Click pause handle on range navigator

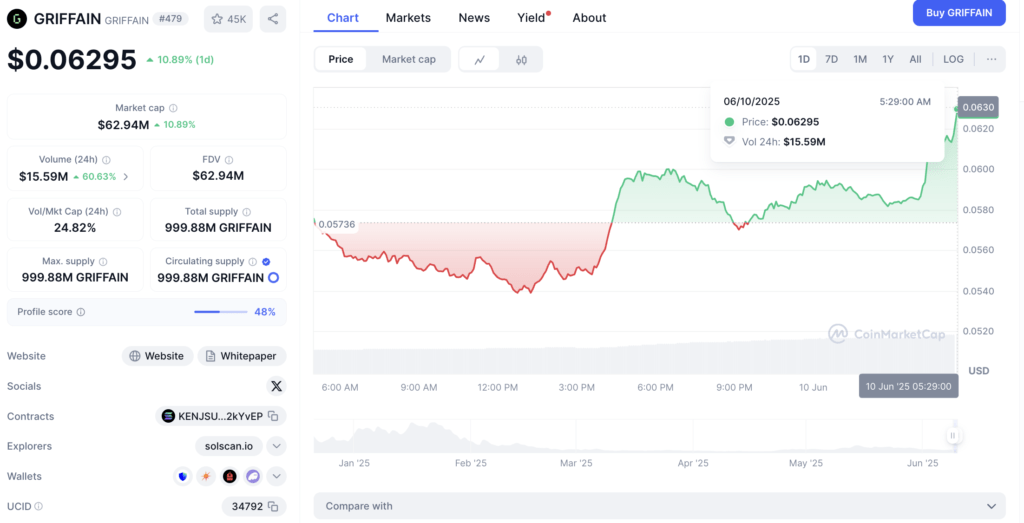[x=953, y=436]
